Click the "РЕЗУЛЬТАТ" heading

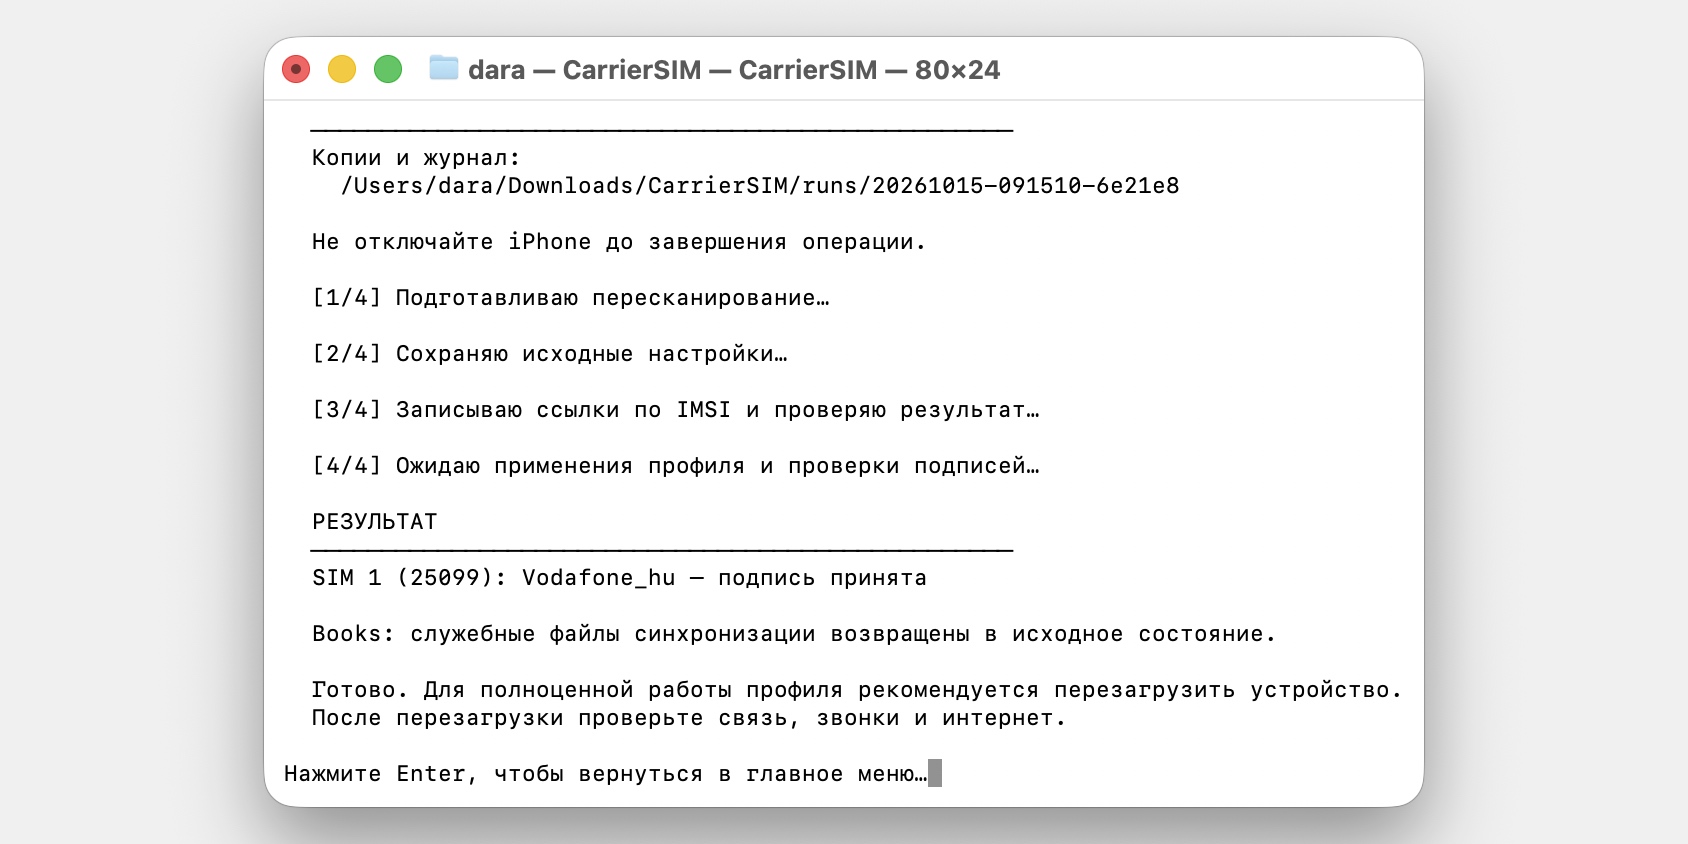click(x=375, y=522)
